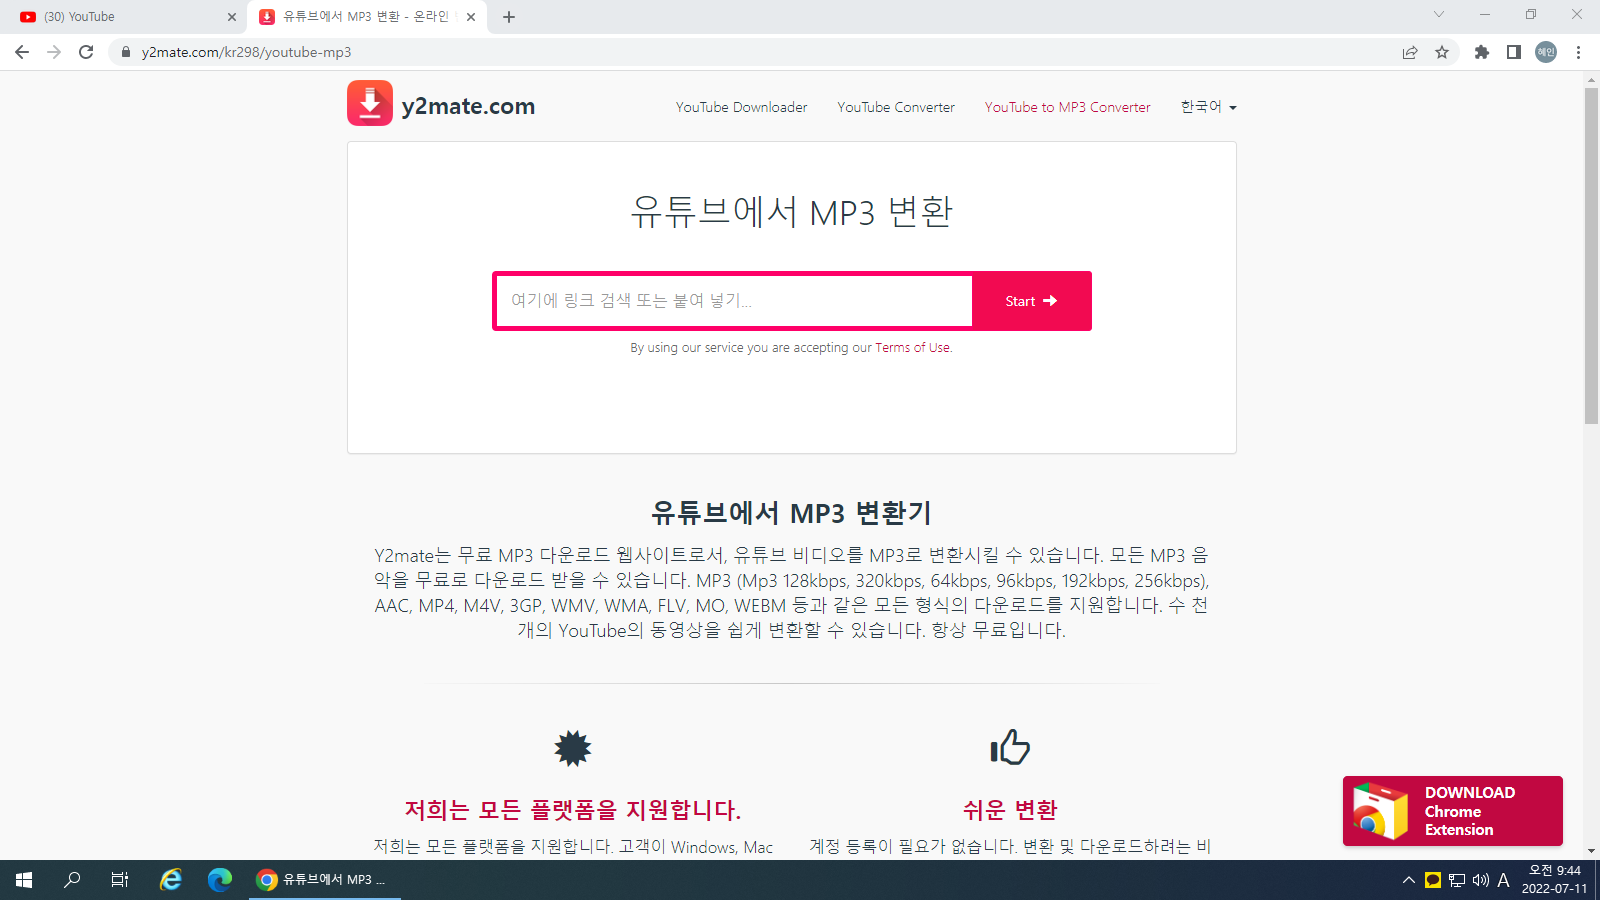The width and height of the screenshot is (1600, 900).
Task: Select the y2mate MP3 converter tab
Action: coord(367,17)
